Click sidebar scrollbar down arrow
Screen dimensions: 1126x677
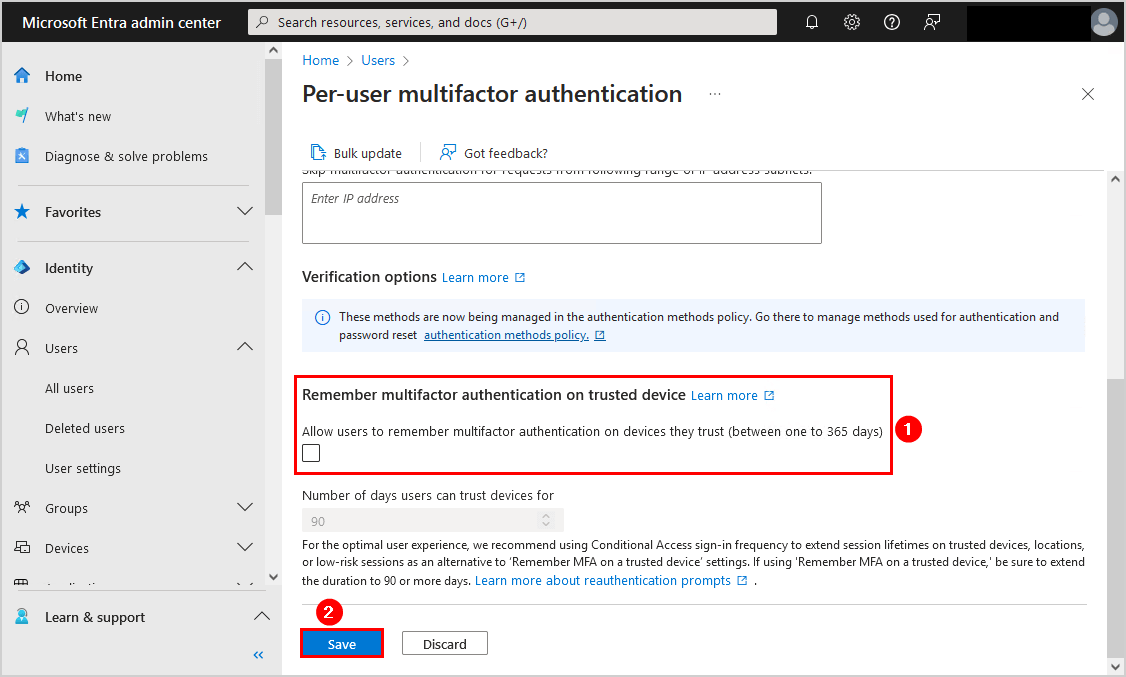pos(273,576)
